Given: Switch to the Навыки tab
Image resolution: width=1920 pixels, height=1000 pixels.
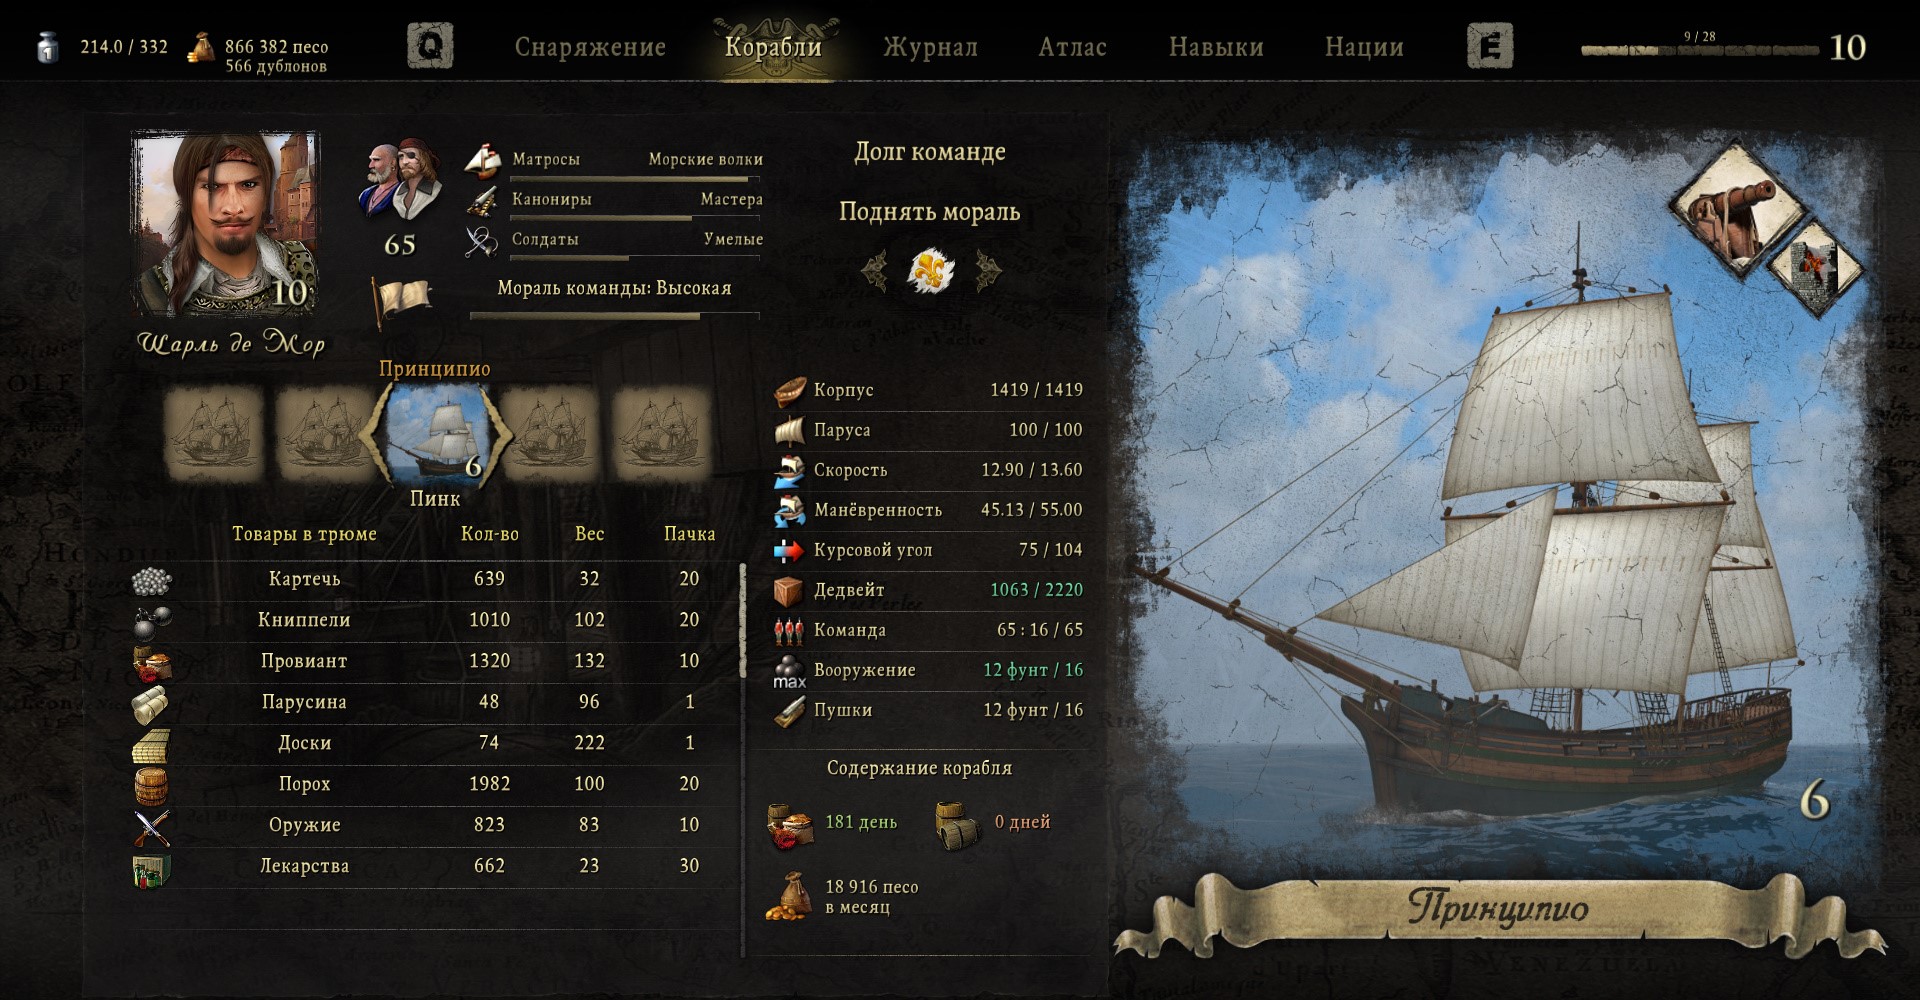Looking at the screenshot, I should click(1216, 47).
